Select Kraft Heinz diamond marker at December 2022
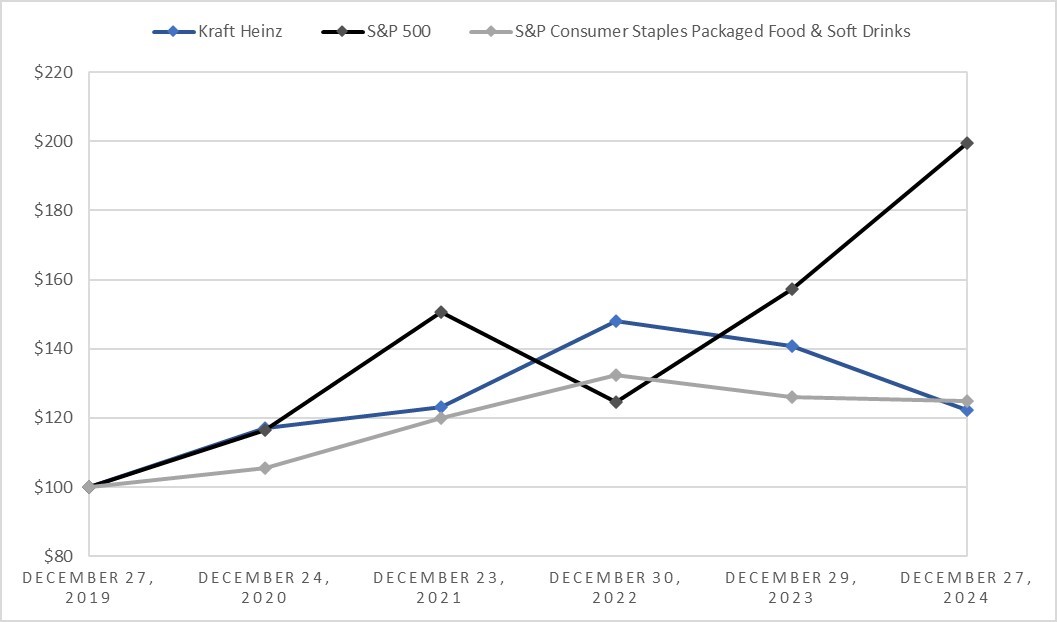 [616, 321]
